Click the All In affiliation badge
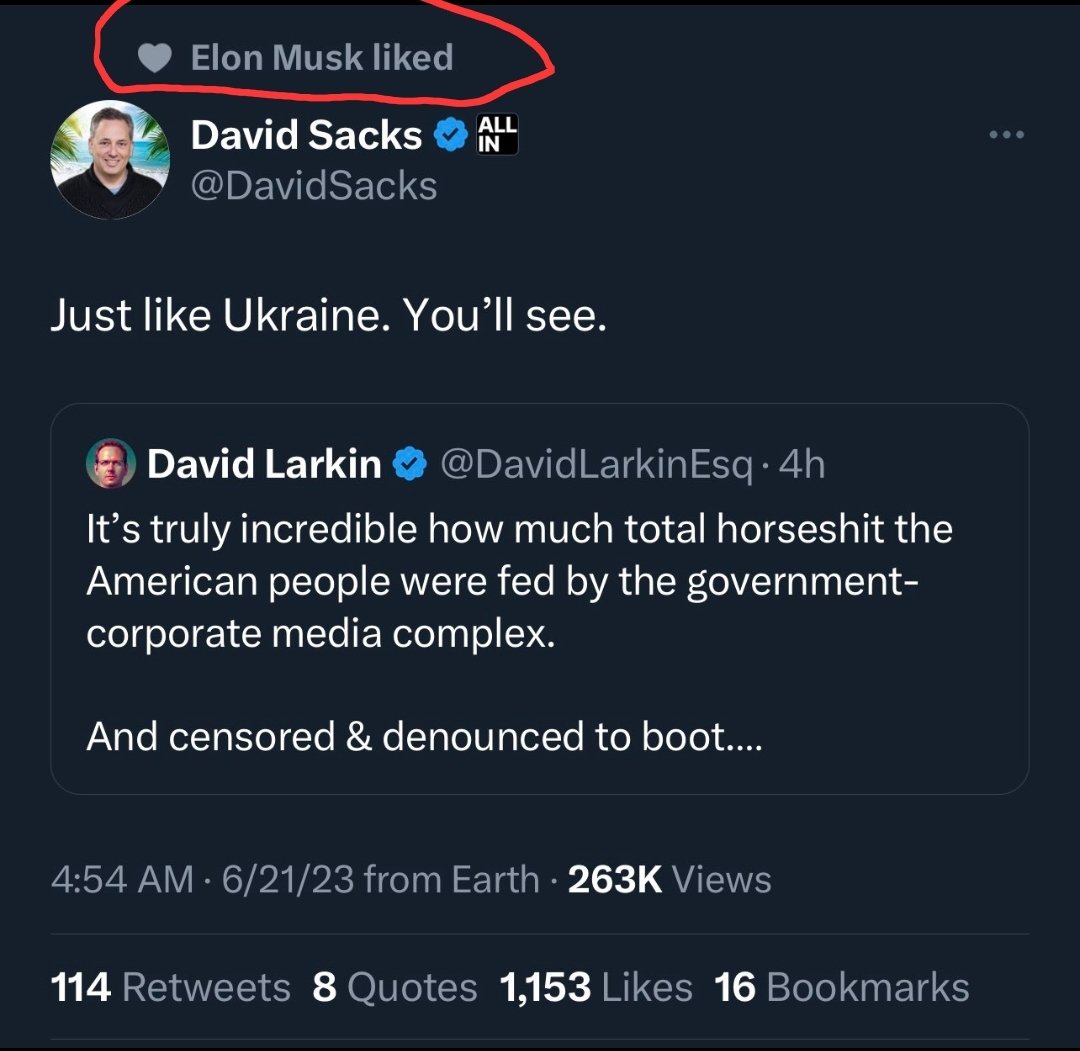The width and height of the screenshot is (1080, 1051). [x=498, y=134]
